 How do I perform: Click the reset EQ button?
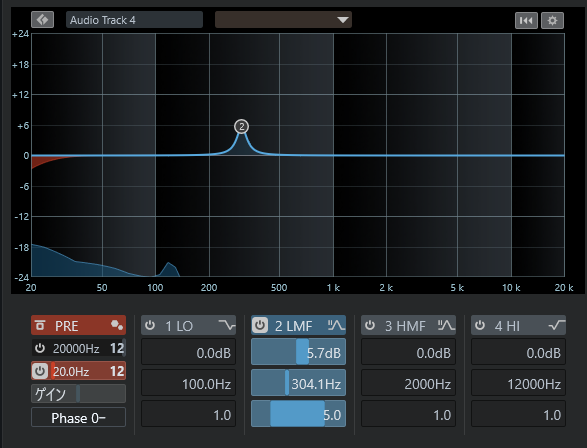pyautogui.click(x=526, y=20)
